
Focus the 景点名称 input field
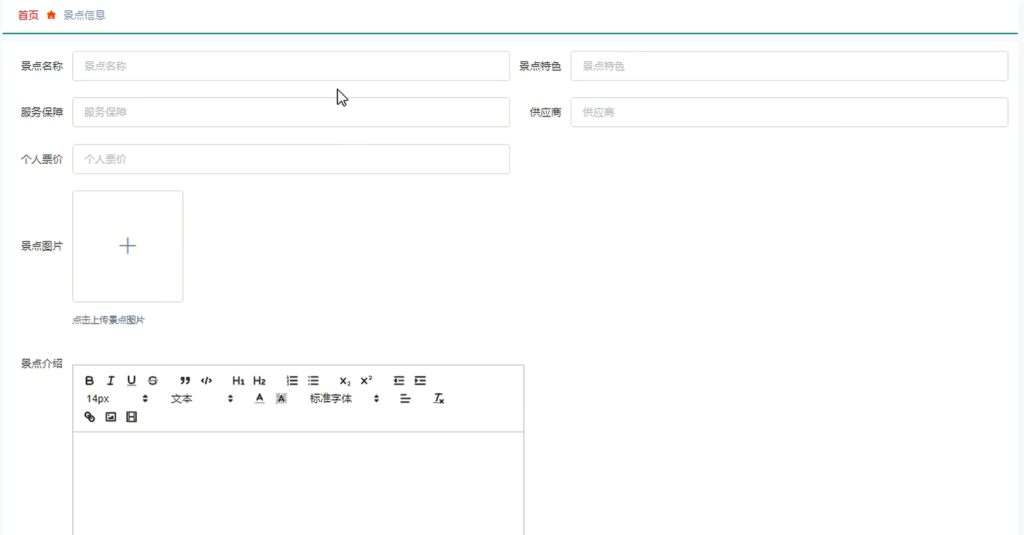pos(291,66)
